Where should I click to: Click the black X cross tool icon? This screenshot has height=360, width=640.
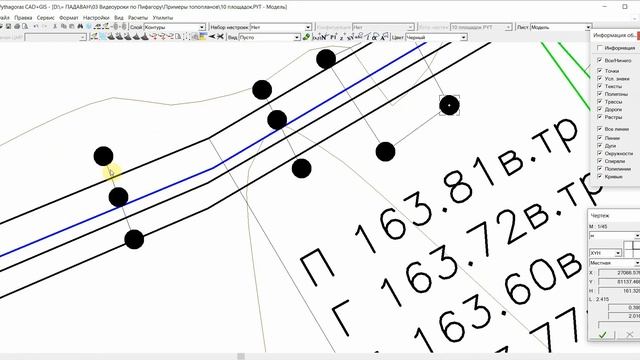(220, 37)
